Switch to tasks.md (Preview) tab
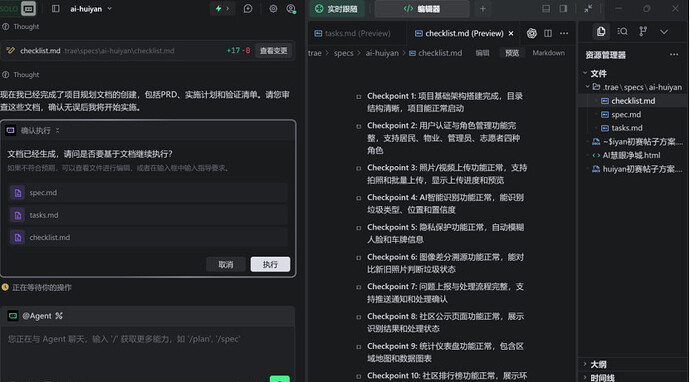This screenshot has height=382, width=690. coord(352,33)
